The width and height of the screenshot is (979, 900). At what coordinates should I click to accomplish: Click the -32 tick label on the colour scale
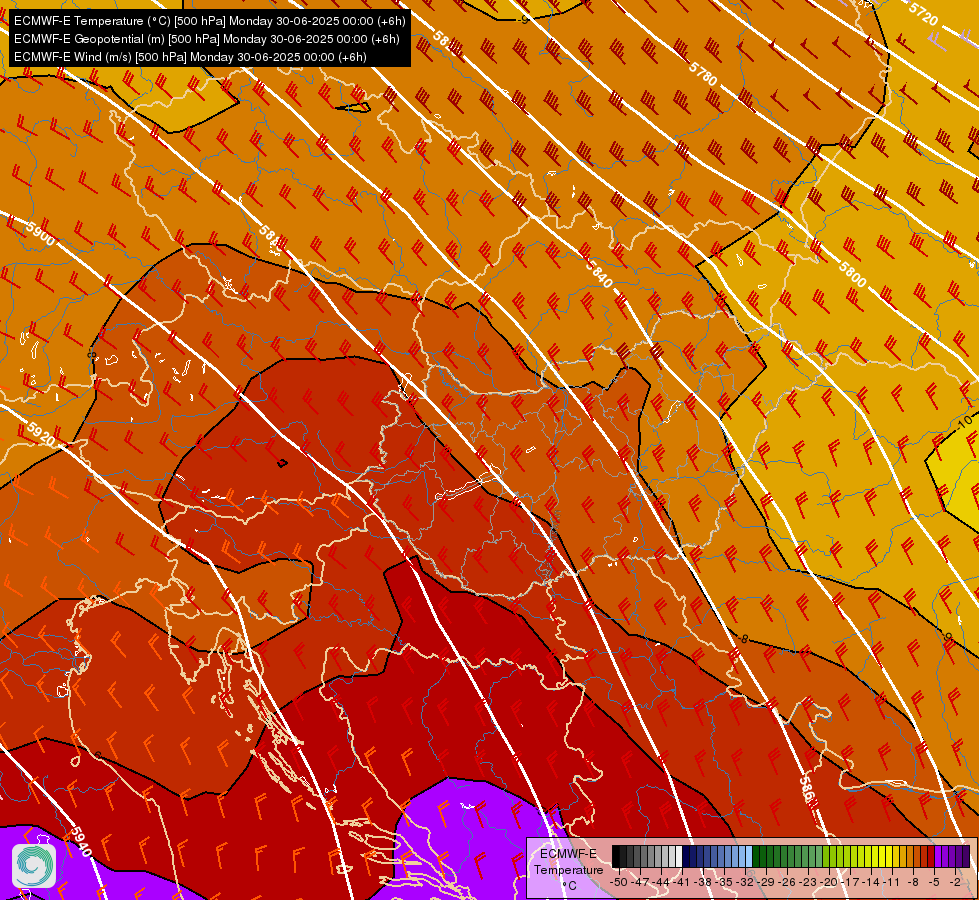(745, 882)
